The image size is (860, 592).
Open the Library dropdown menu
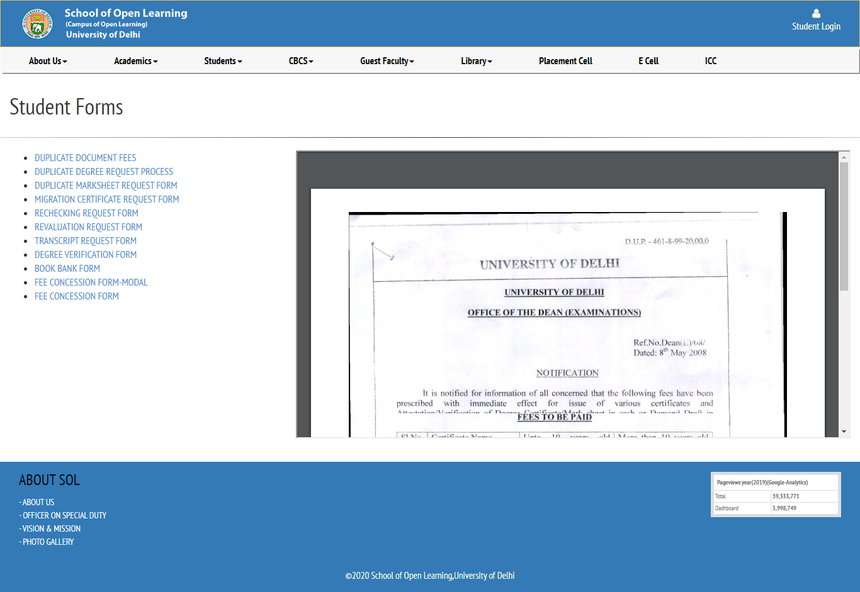click(477, 61)
